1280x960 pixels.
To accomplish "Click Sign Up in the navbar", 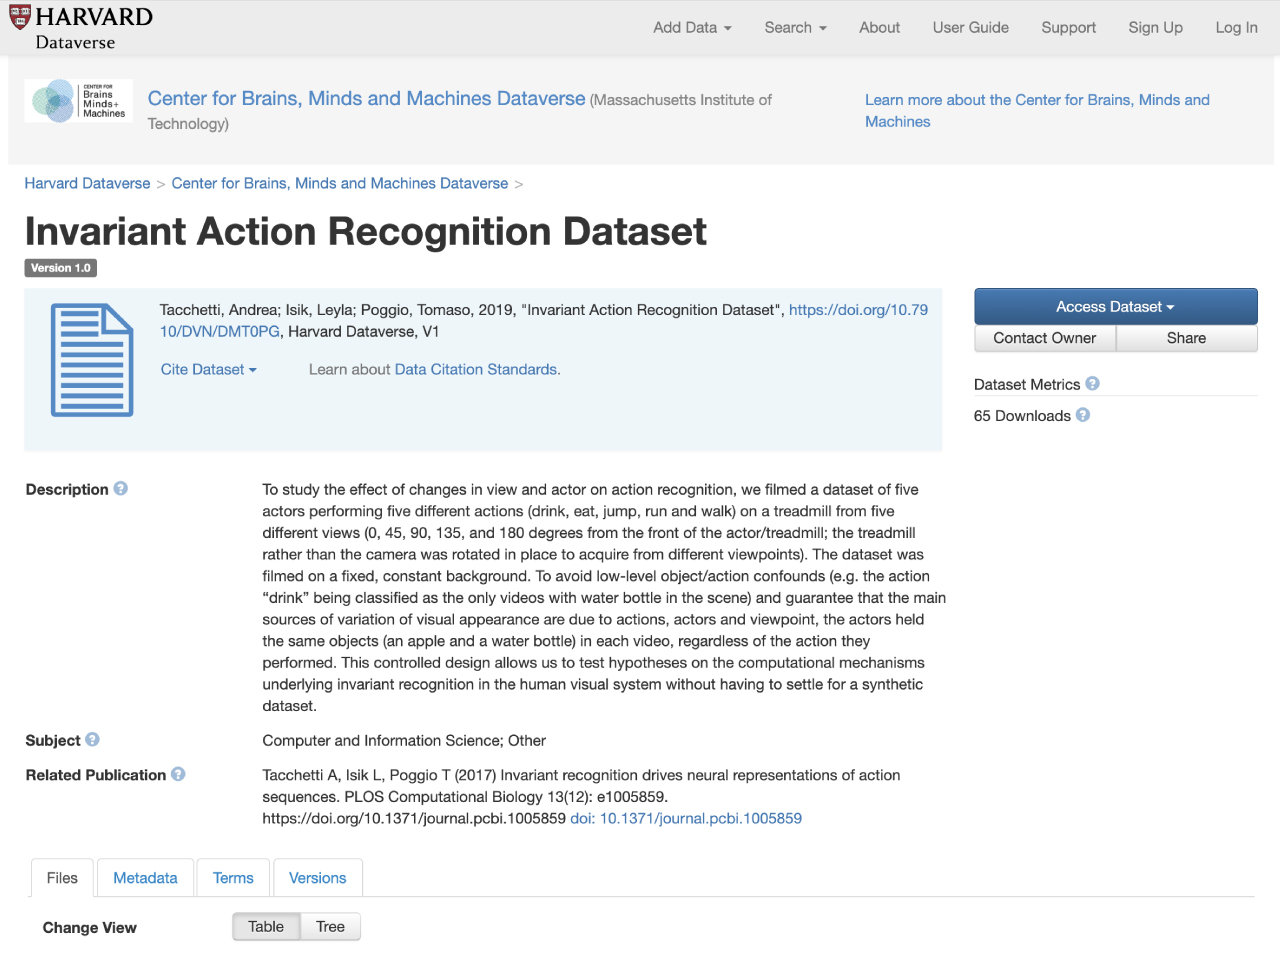I will pos(1155,28).
